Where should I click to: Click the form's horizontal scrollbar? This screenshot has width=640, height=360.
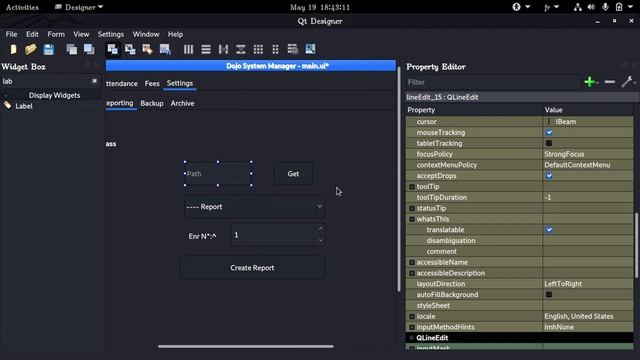(246, 347)
